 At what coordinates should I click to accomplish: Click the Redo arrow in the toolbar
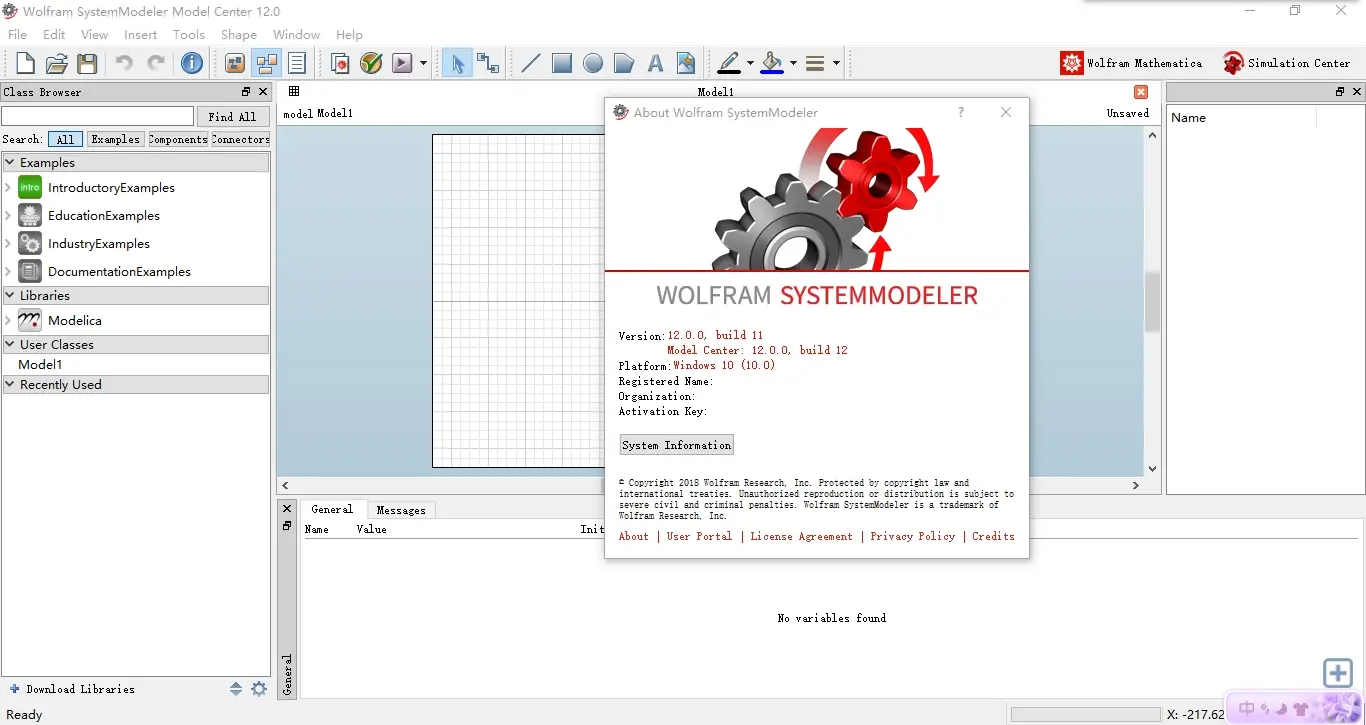(x=156, y=64)
